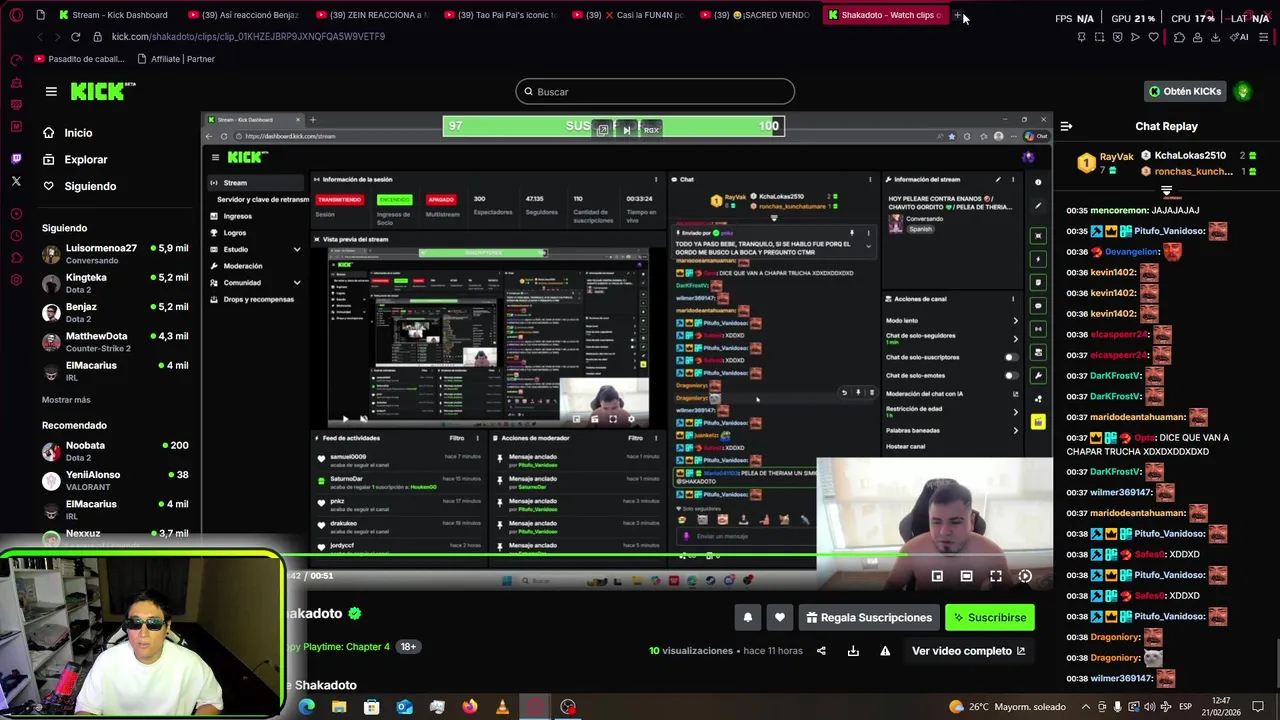Viewport: 1280px width, 720px height.
Task: Switch to SACRED VIENDO browser tab
Action: tap(757, 15)
